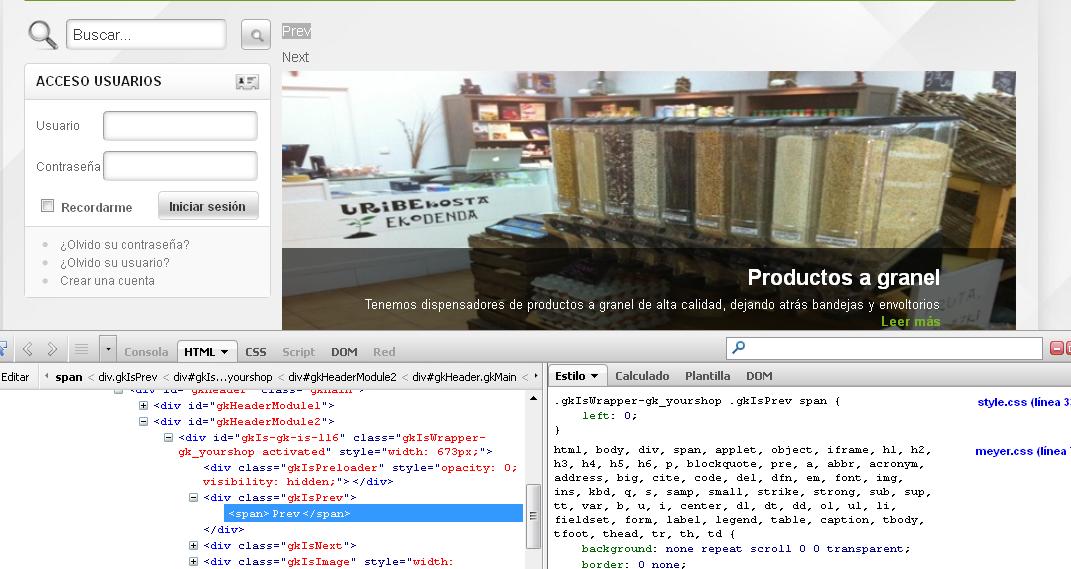Click the .gkIsPrev span selector rule
This screenshot has height=569, width=1071.
tap(698, 401)
